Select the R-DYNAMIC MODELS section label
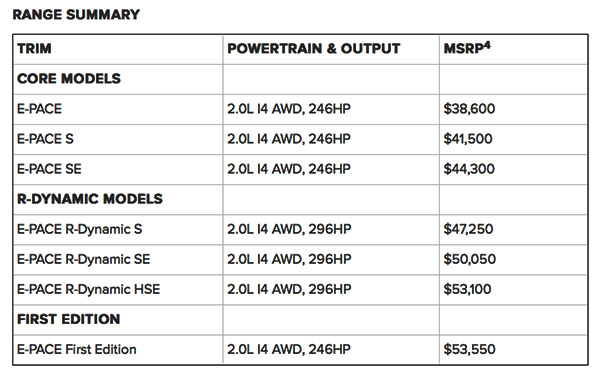The height and width of the screenshot is (377, 600). [x=90, y=199]
